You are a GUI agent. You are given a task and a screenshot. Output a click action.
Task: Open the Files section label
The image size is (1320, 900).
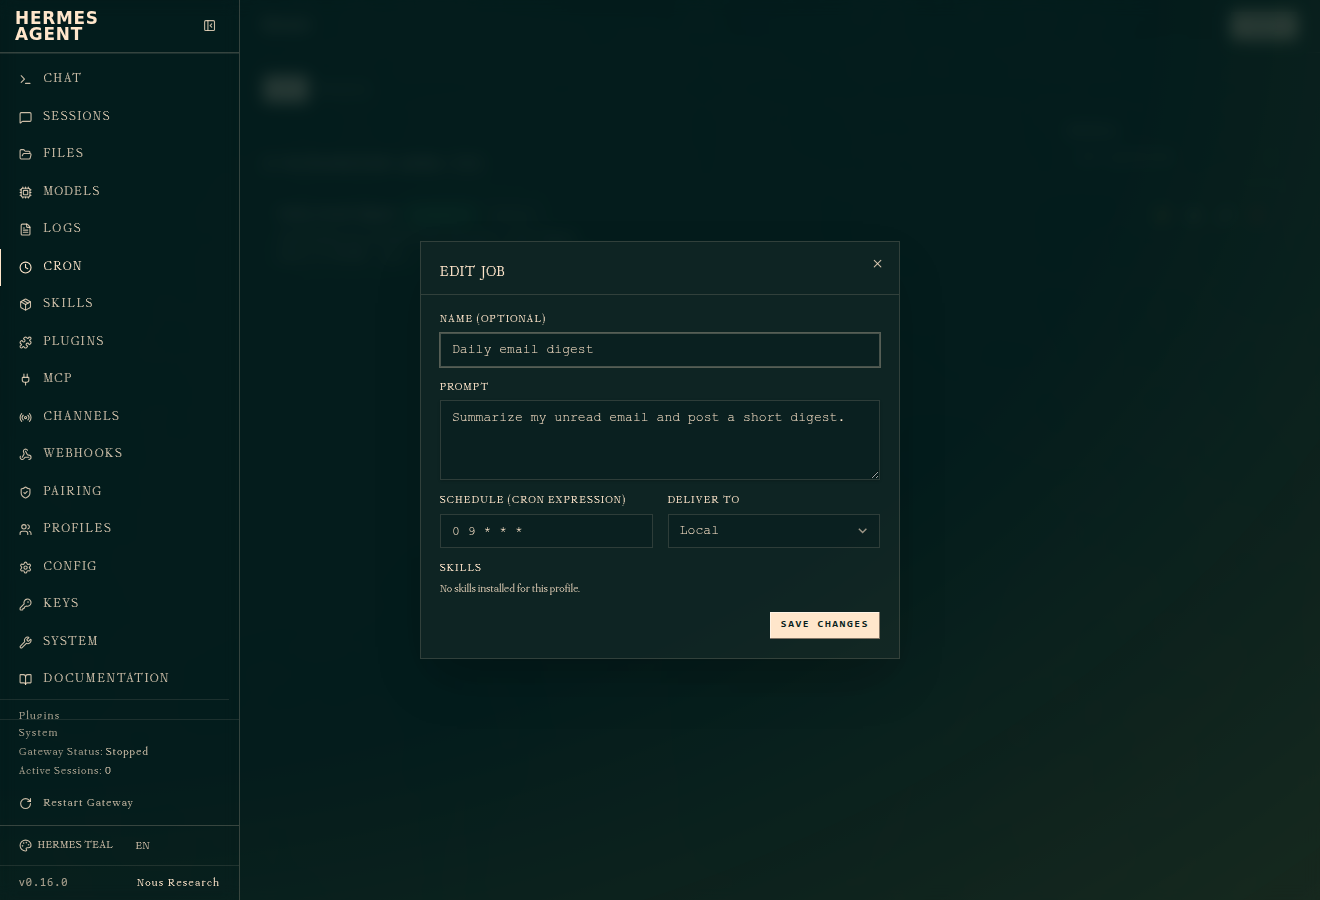coord(63,153)
